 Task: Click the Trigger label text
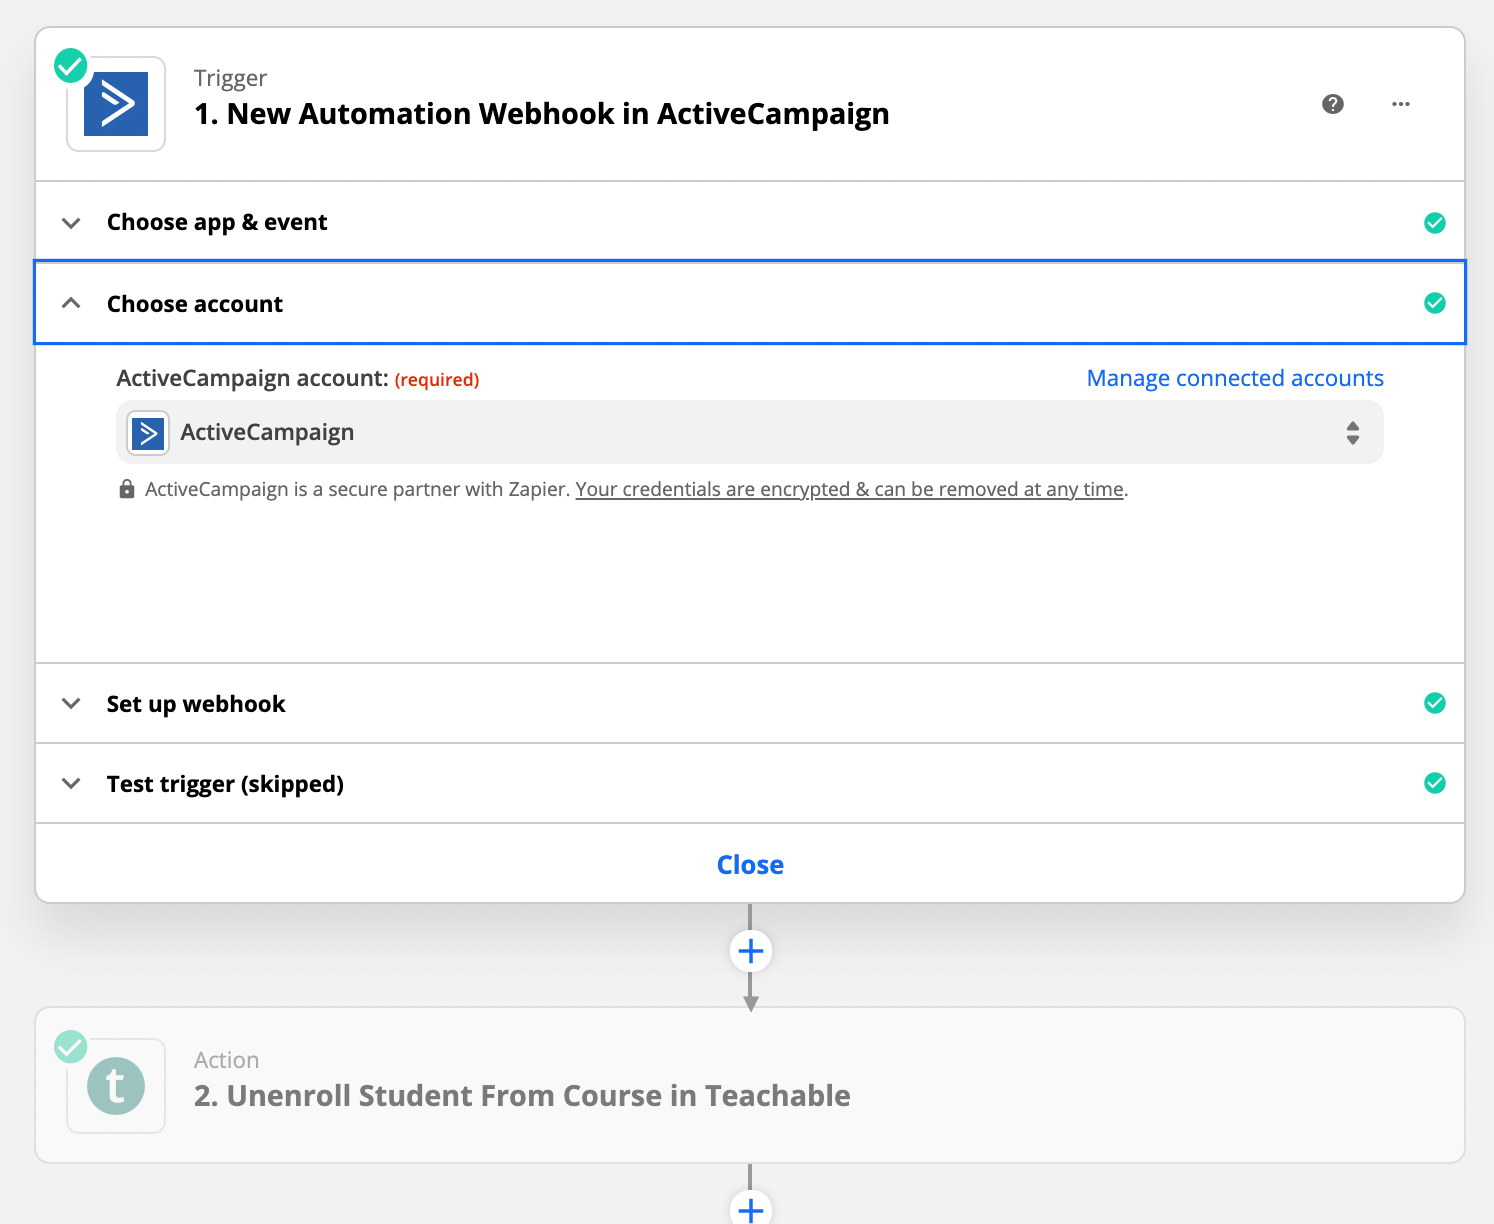[230, 78]
